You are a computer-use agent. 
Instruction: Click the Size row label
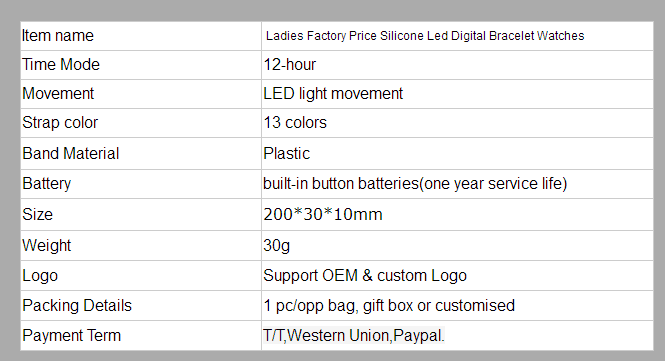point(38,214)
